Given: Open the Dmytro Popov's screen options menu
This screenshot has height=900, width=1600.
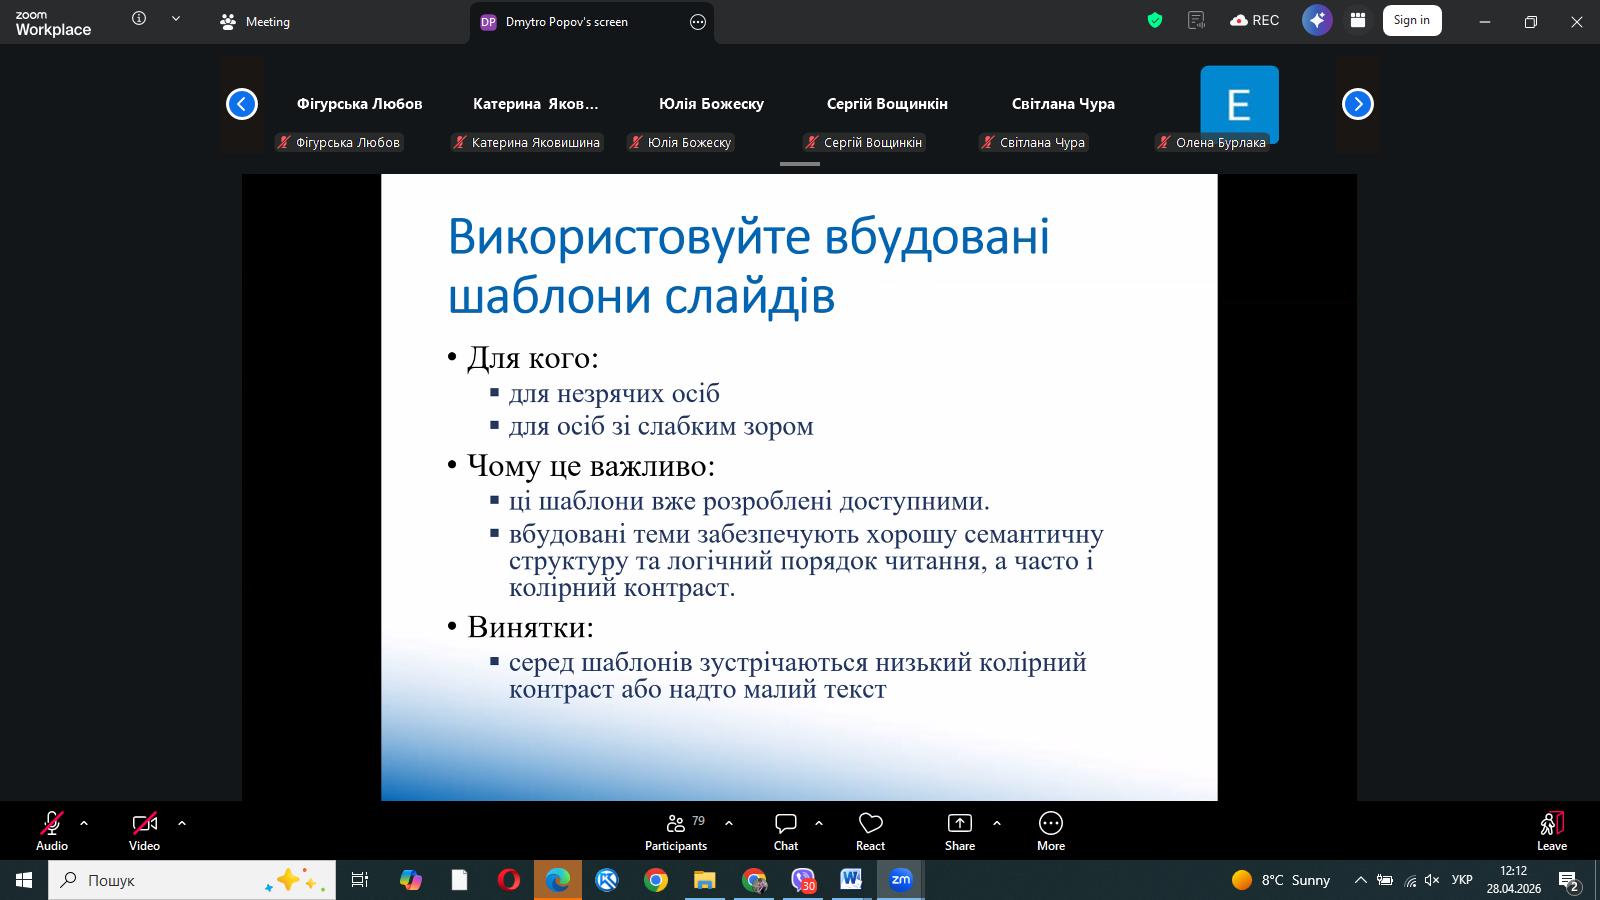Looking at the screenshot, I should (x=698, y=22).
